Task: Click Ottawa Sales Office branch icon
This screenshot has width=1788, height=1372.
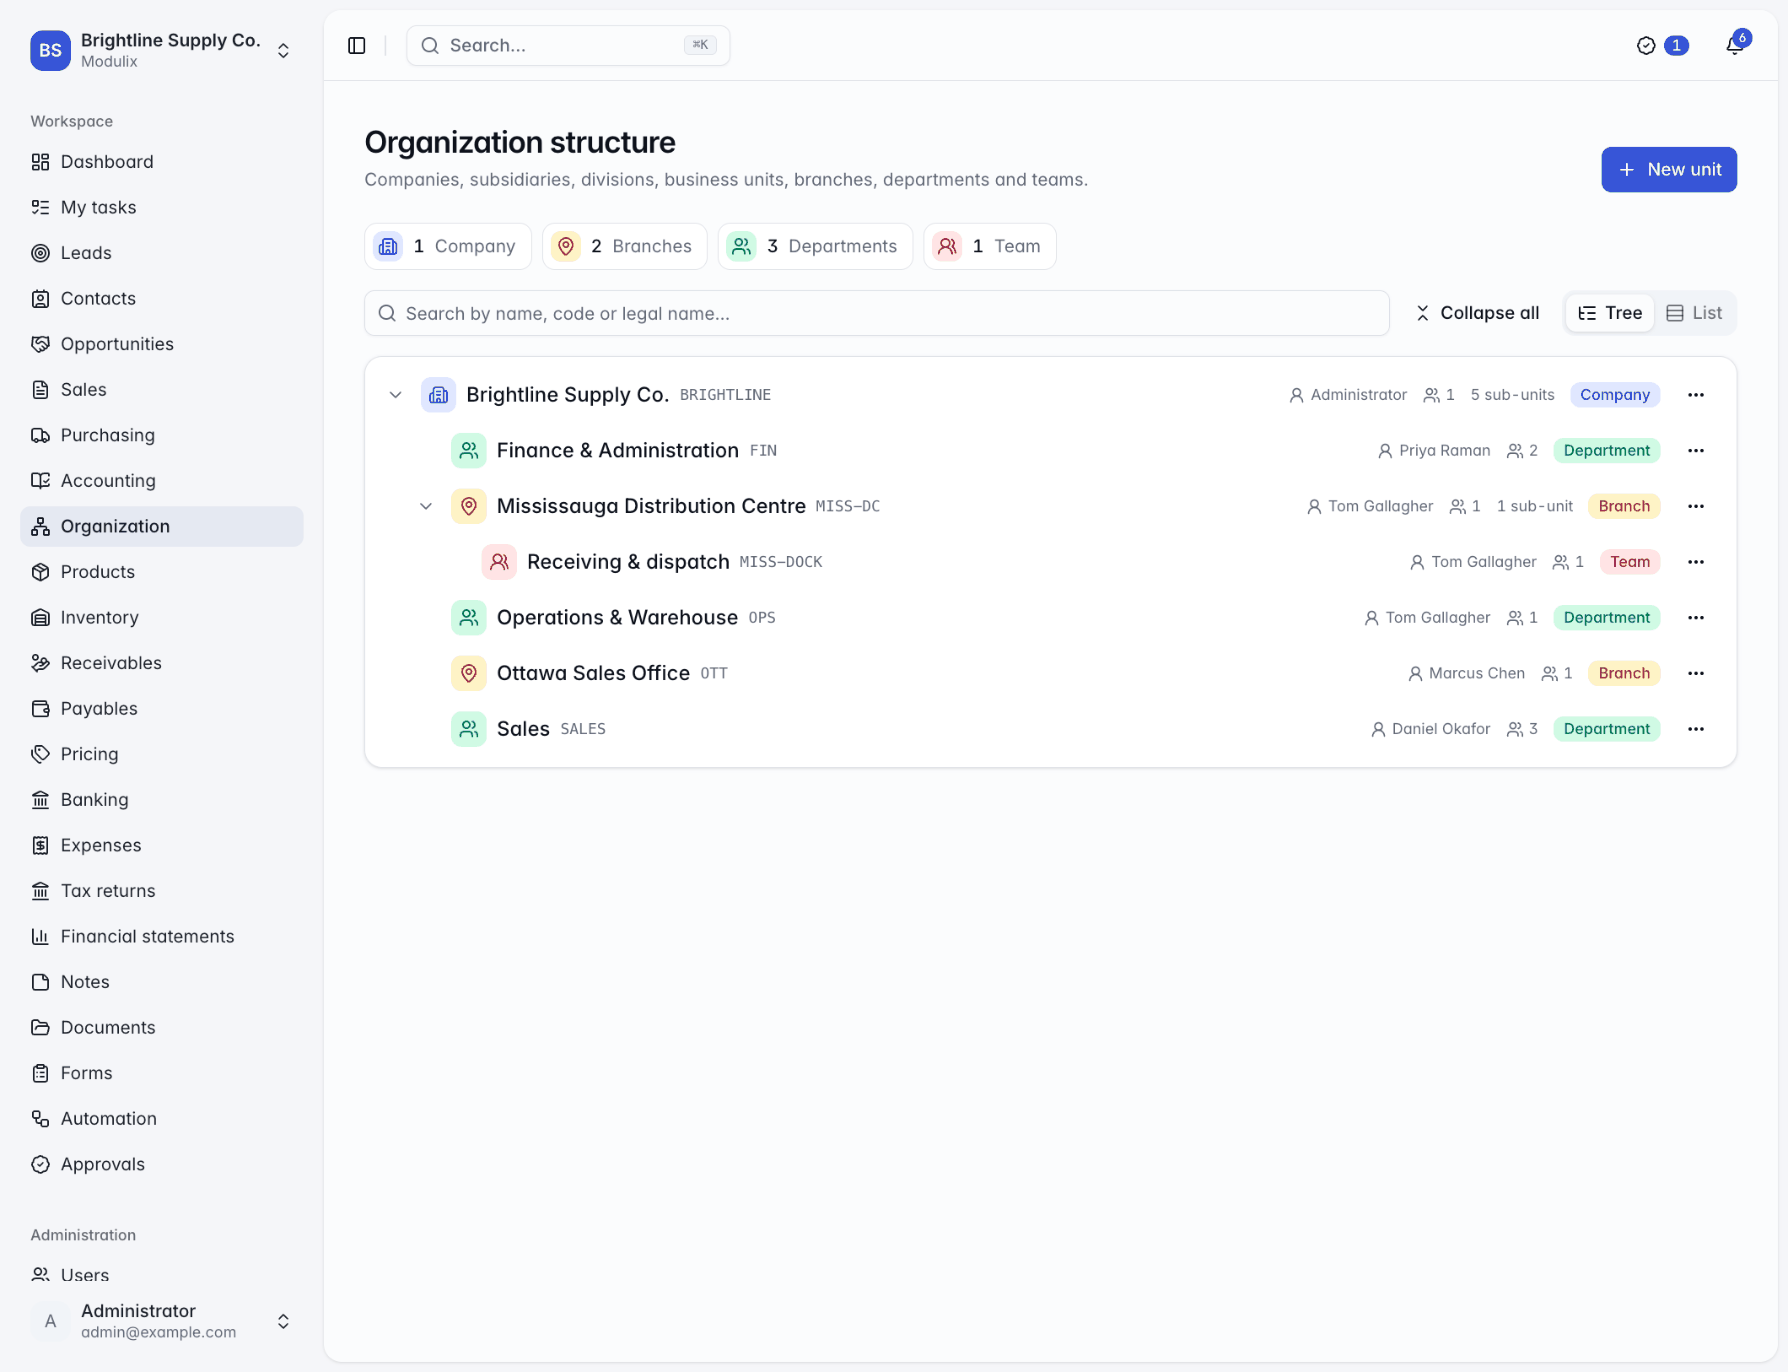Action: [468, 673]
